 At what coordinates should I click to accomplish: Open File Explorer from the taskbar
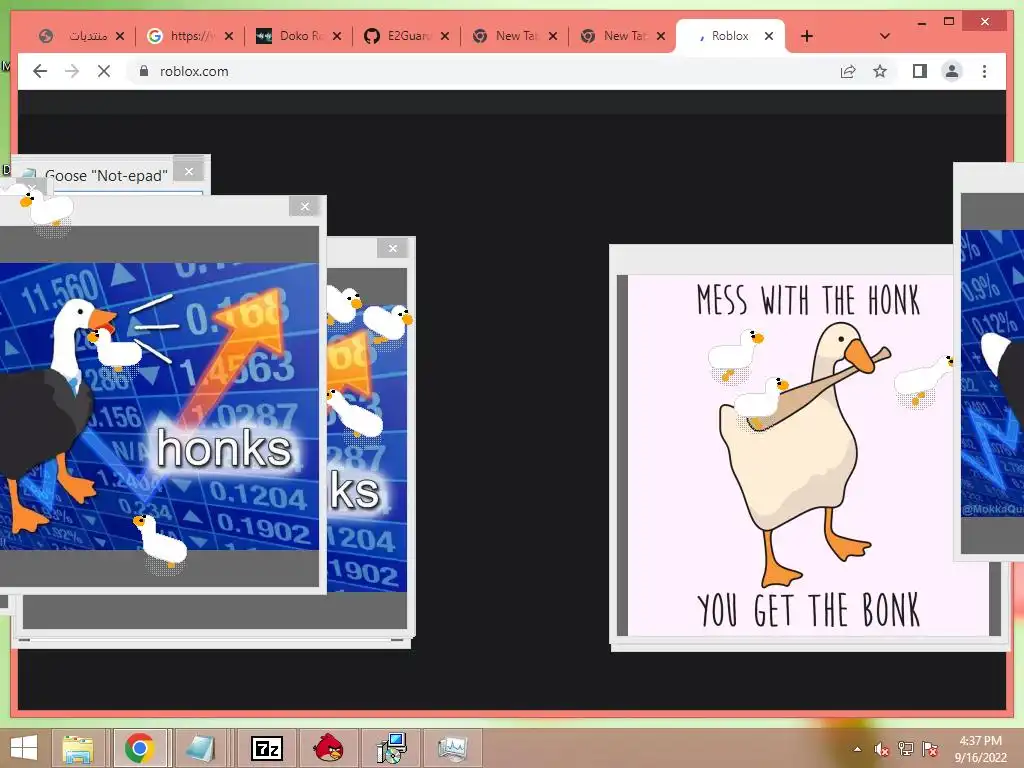pyautogui.click(x=78, y=748)
